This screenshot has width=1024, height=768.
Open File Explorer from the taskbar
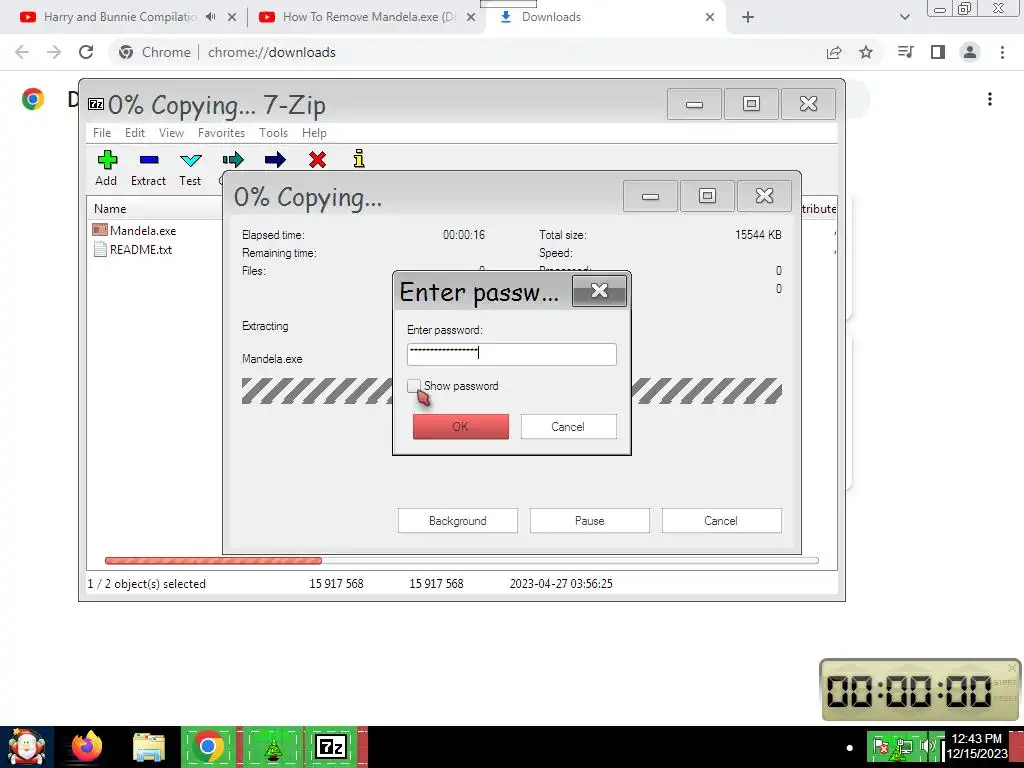pyautogui.click(x=149, y=747)
